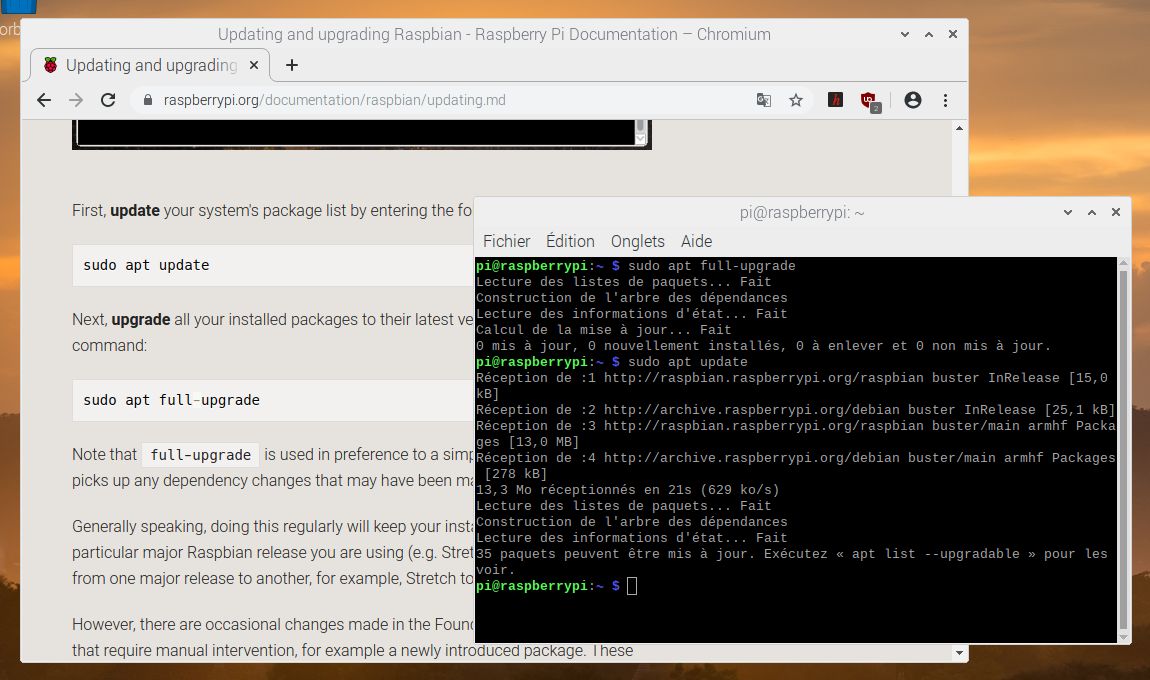1150x680 pixels.
Task: Open Chromium three-dot menu
Action: pyautogui.click(x=945, y=100)
